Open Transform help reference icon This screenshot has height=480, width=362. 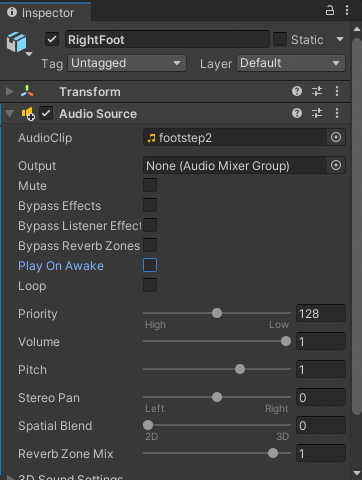[x=297, y=91]
